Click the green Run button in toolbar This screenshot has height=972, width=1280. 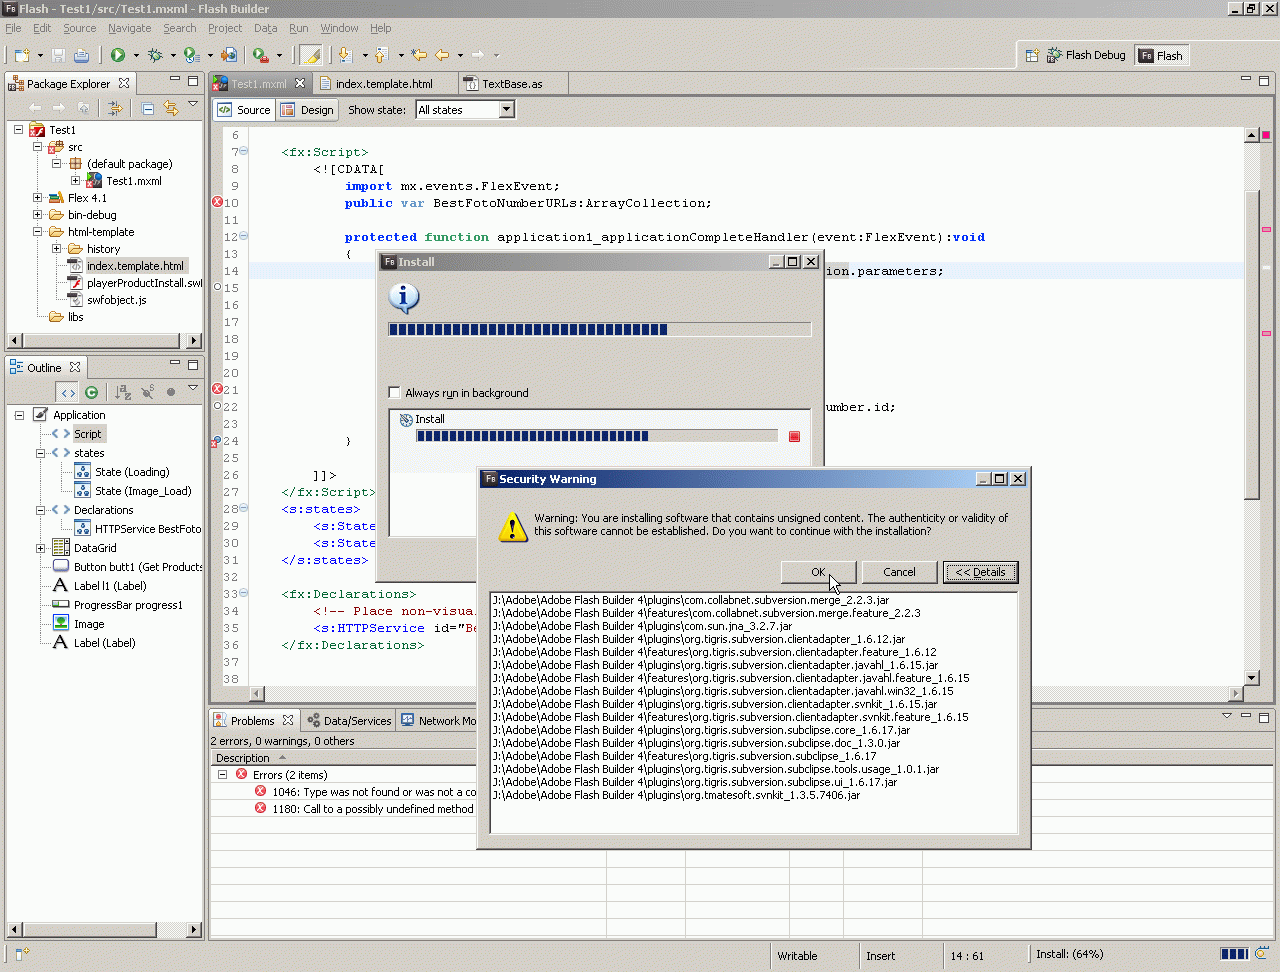tap(118, 56)
